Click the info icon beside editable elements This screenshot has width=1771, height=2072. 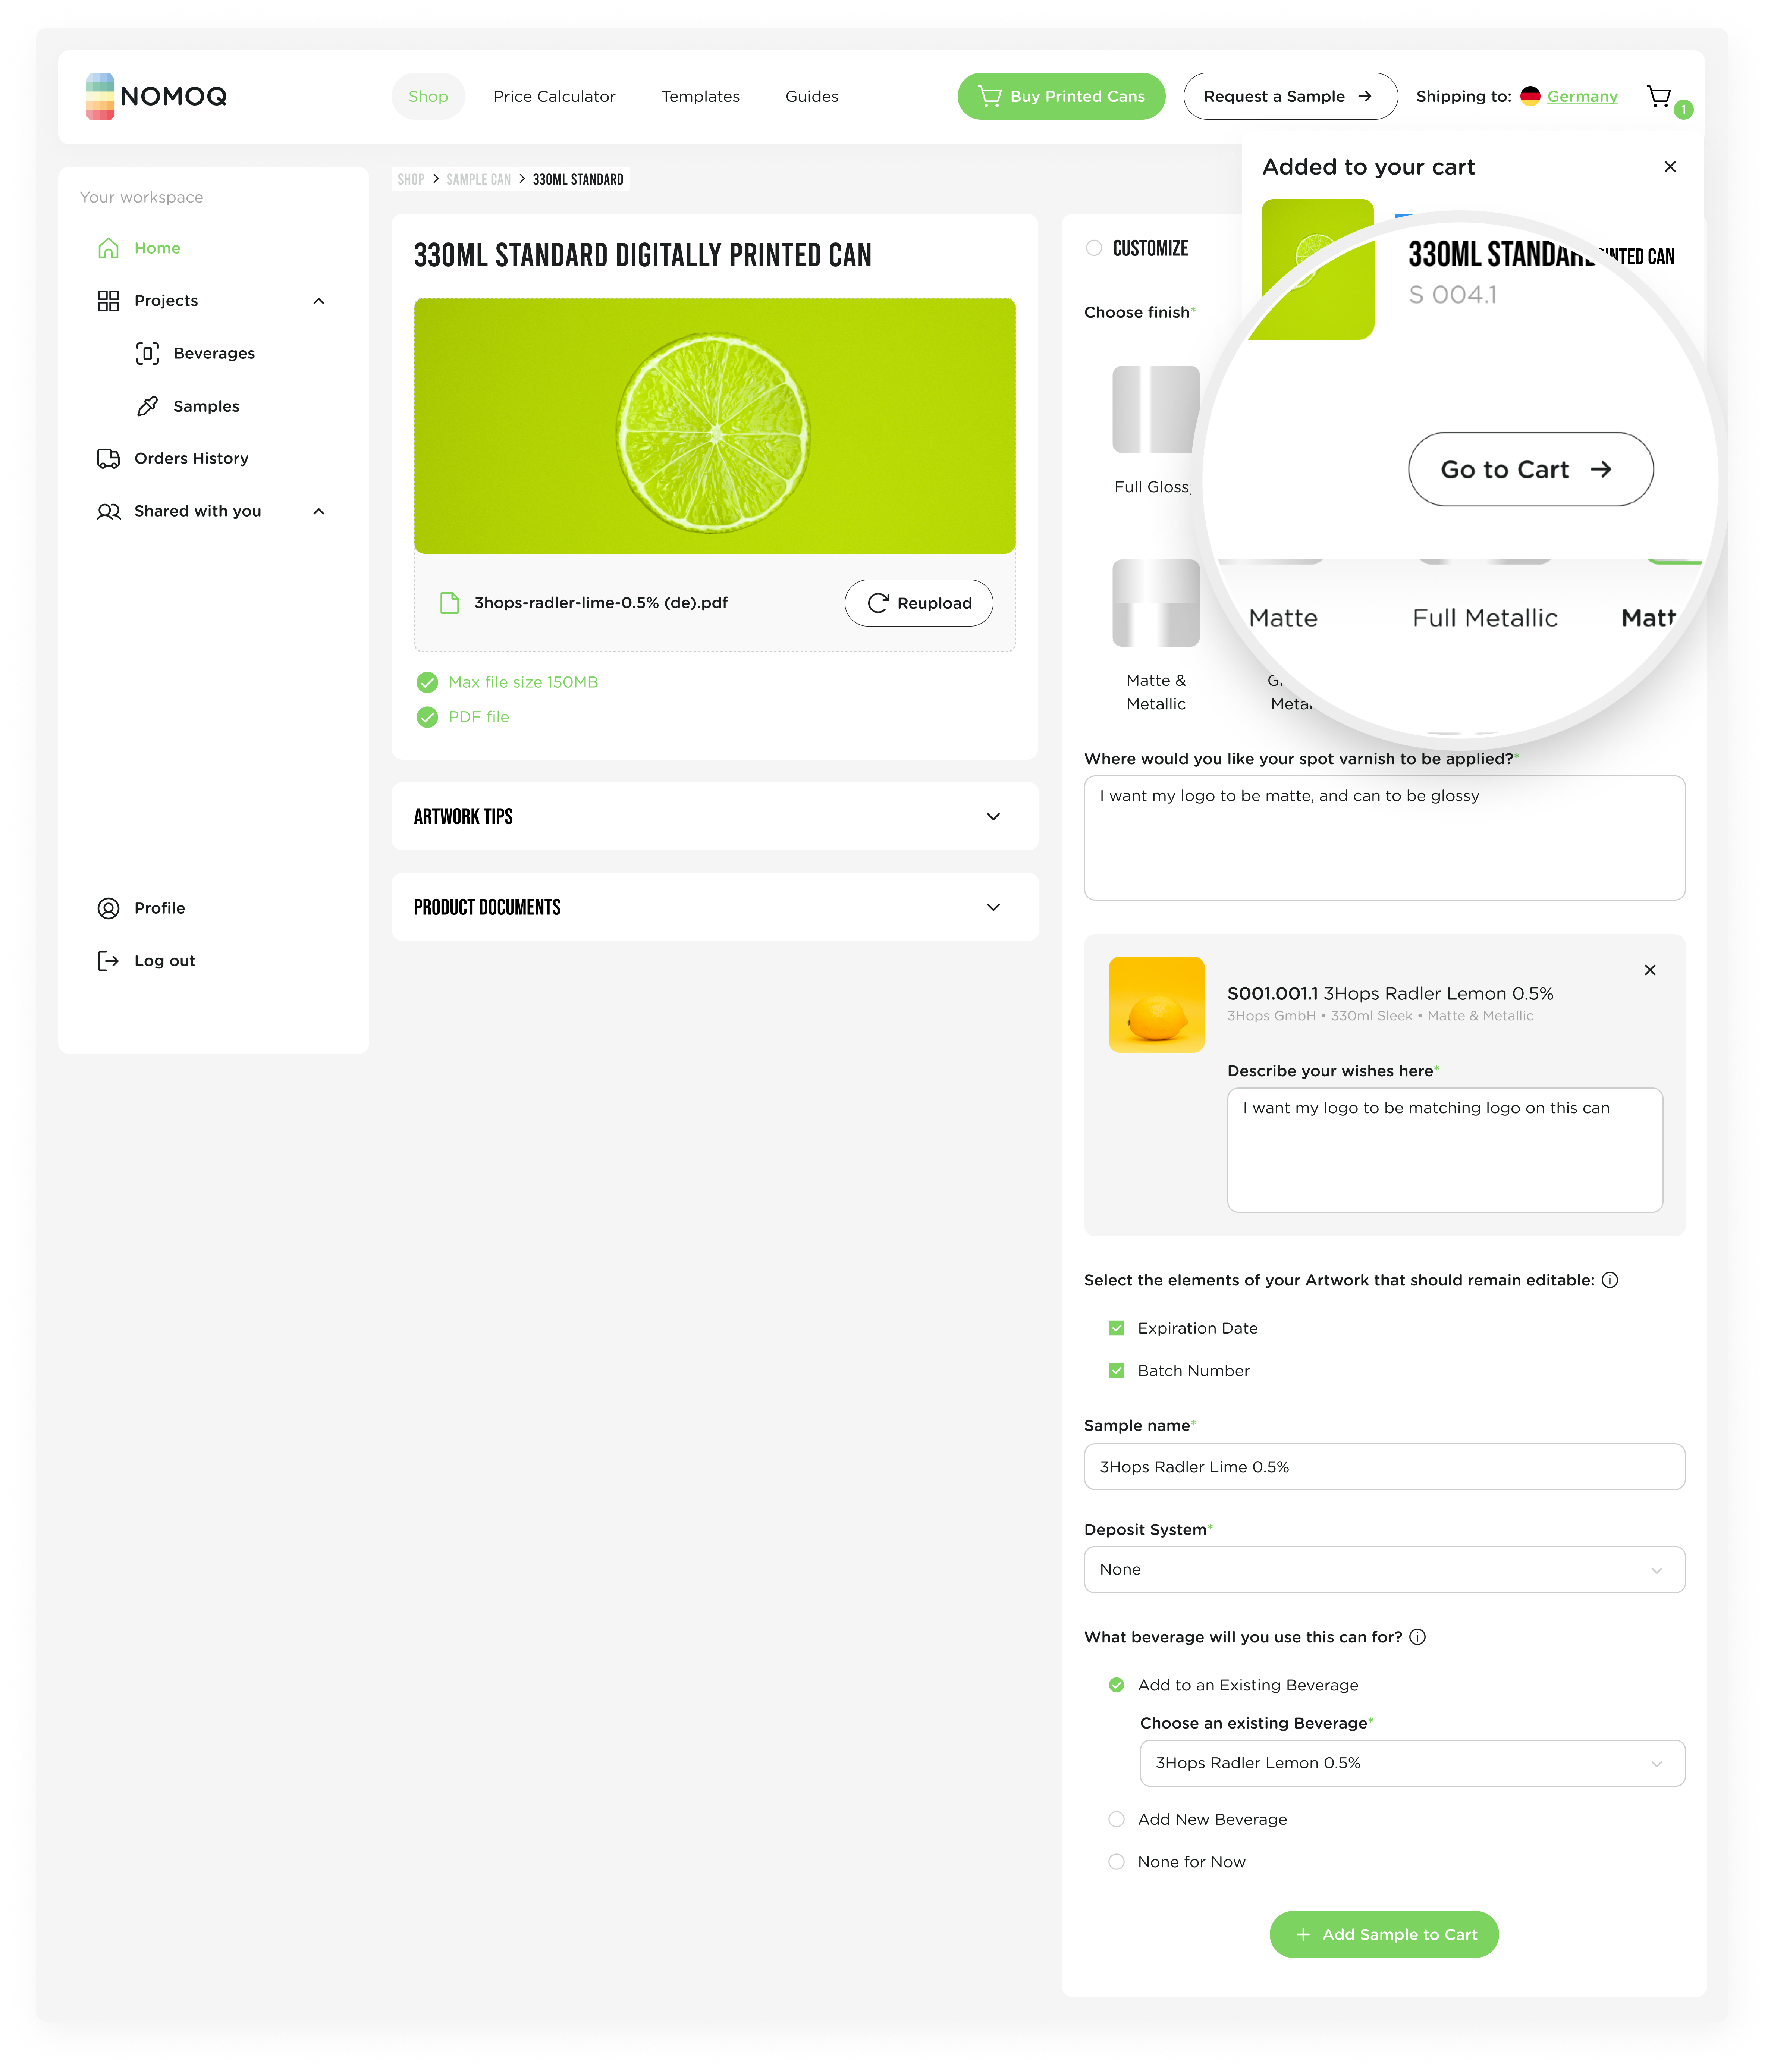coord(1610,1280)
